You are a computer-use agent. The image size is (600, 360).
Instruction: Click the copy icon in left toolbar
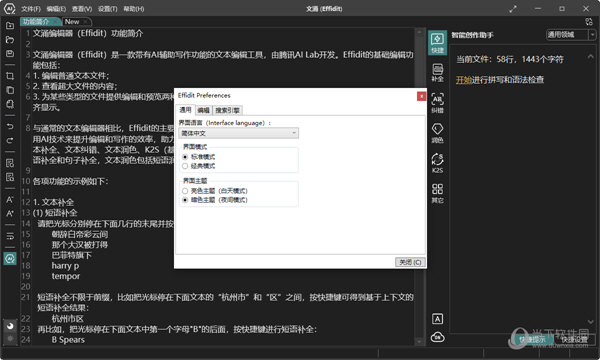click(x=10, y=90)
